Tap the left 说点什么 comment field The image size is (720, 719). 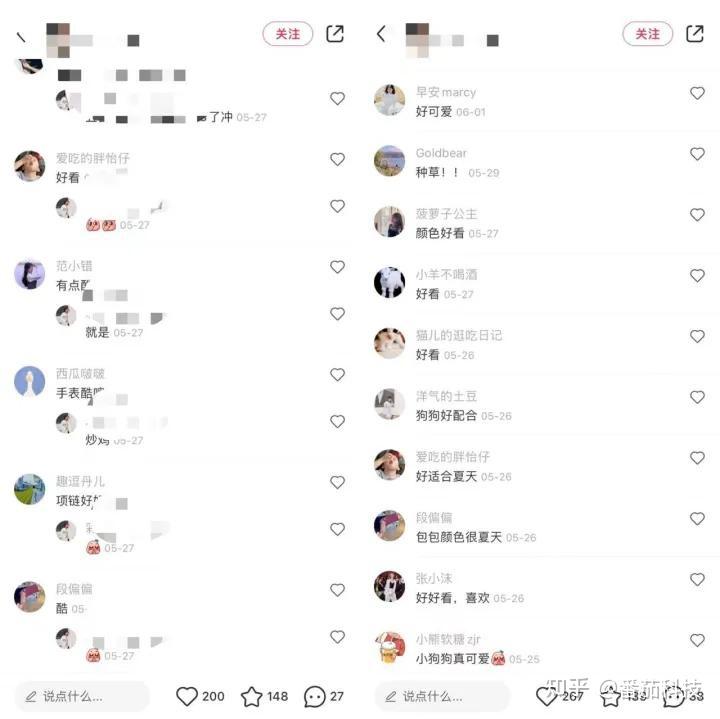pos(82,697)
